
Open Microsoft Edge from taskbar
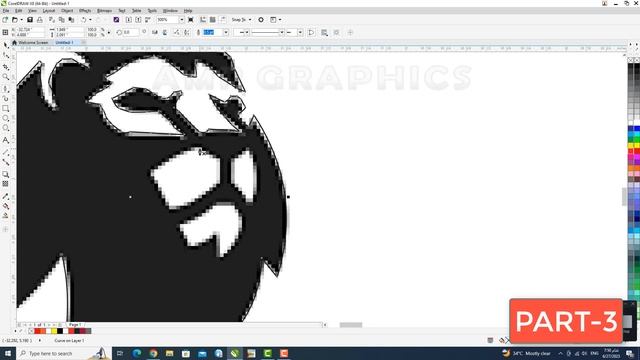(x=137, y=353)
